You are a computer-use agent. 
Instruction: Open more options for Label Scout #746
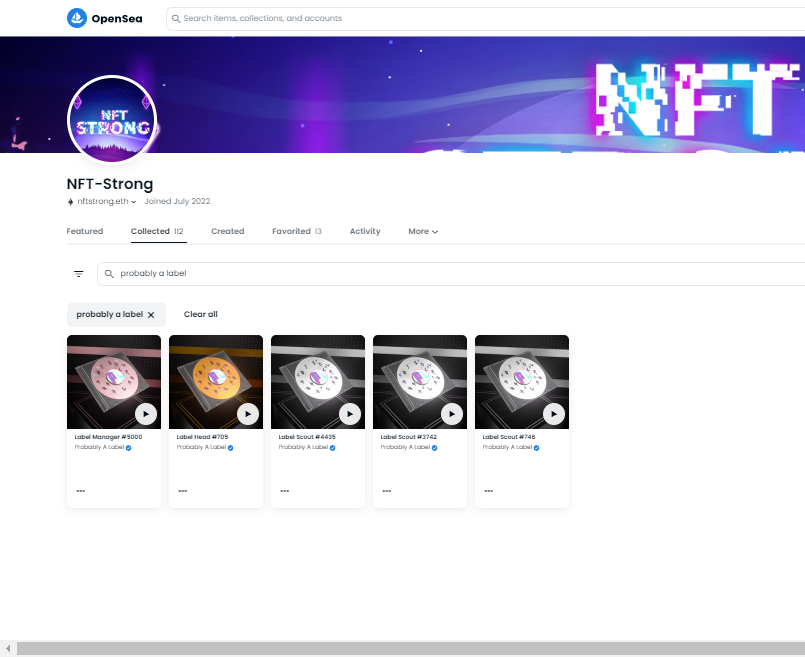(x=489, y=491)
